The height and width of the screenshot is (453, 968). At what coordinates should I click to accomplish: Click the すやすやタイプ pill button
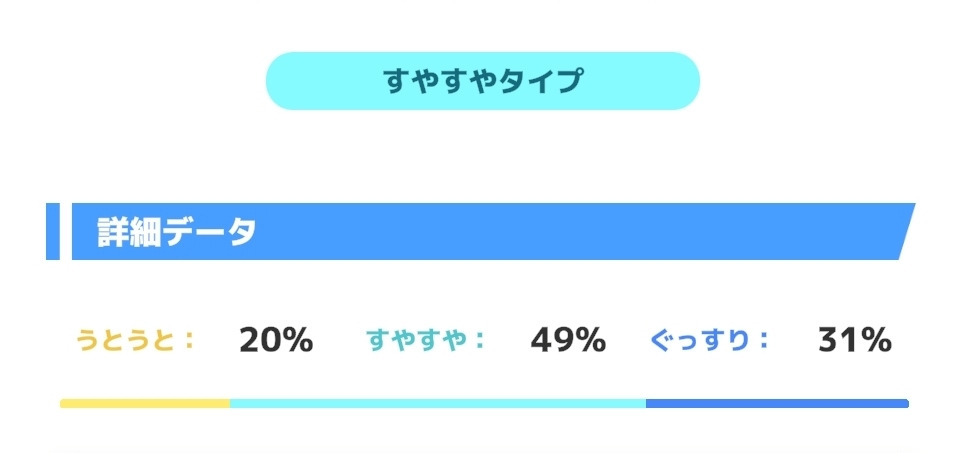point(482,81)
